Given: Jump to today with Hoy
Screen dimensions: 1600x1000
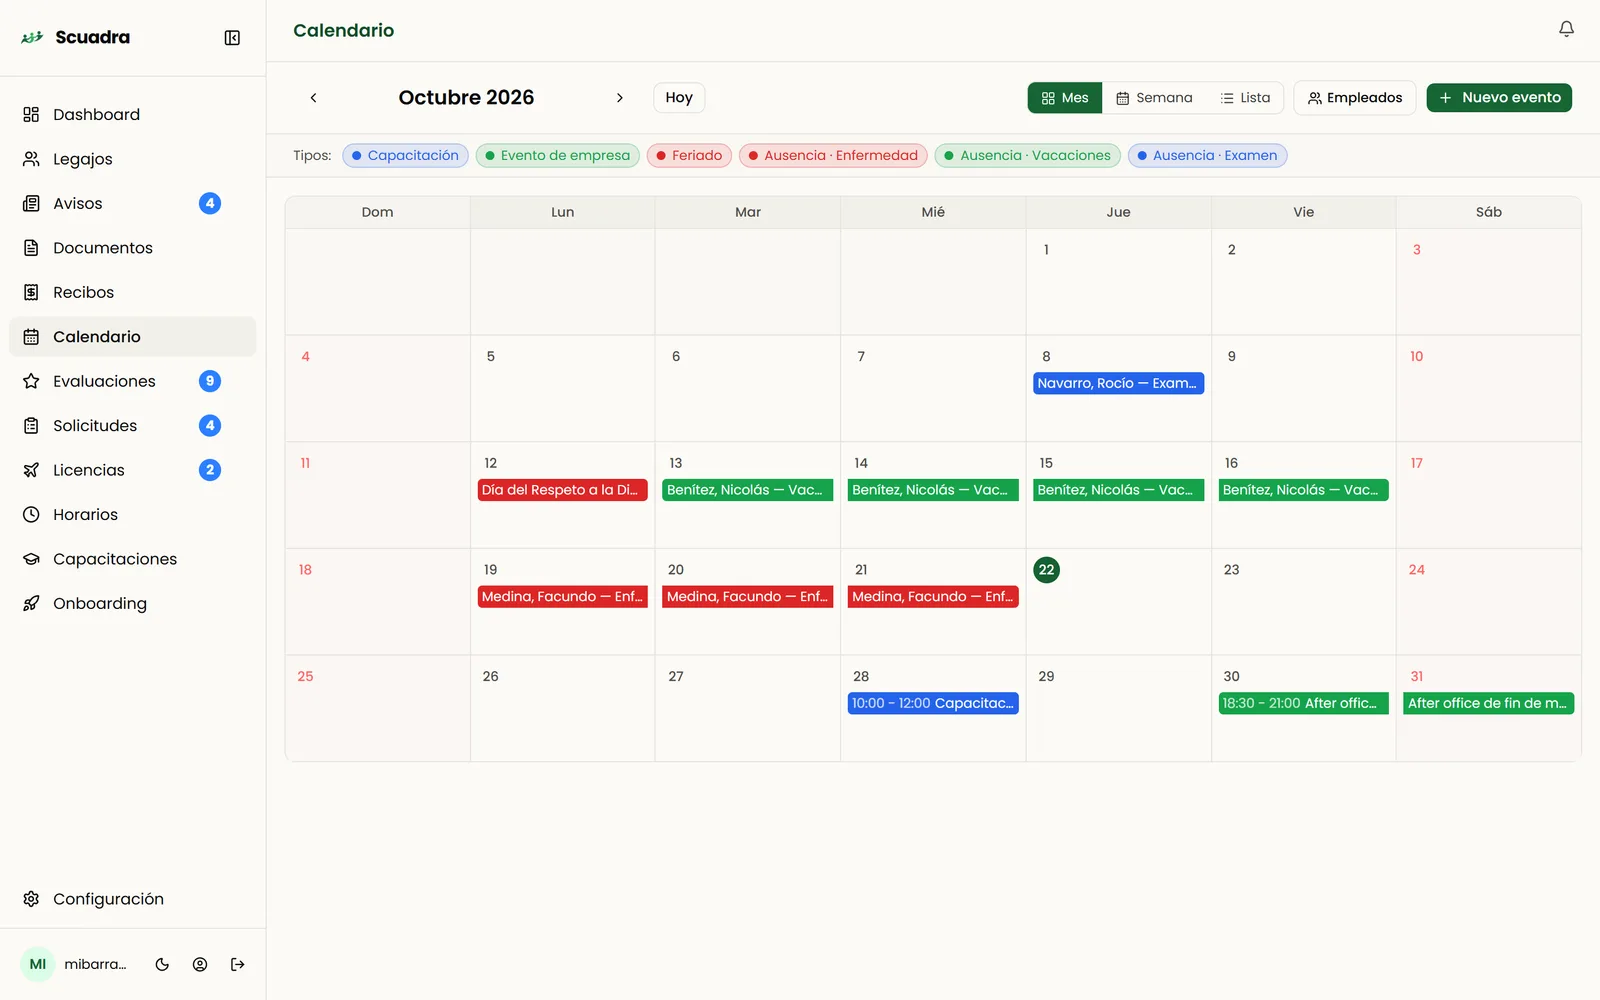Looking at the screenshot, I should pos(679,98).
